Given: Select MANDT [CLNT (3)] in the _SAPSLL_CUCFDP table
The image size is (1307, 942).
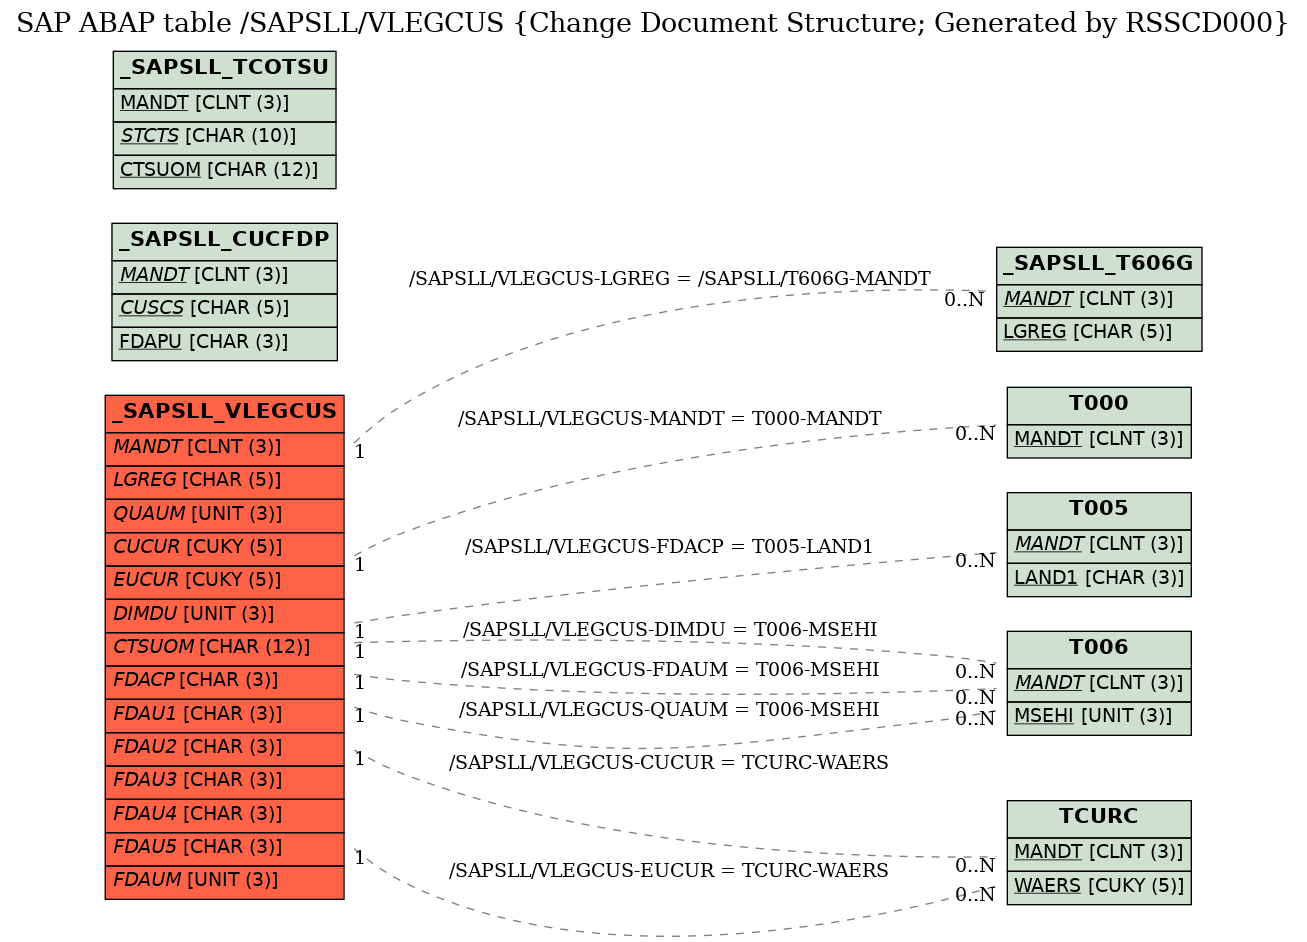Looking at the screenshot, I should (224, 276).
